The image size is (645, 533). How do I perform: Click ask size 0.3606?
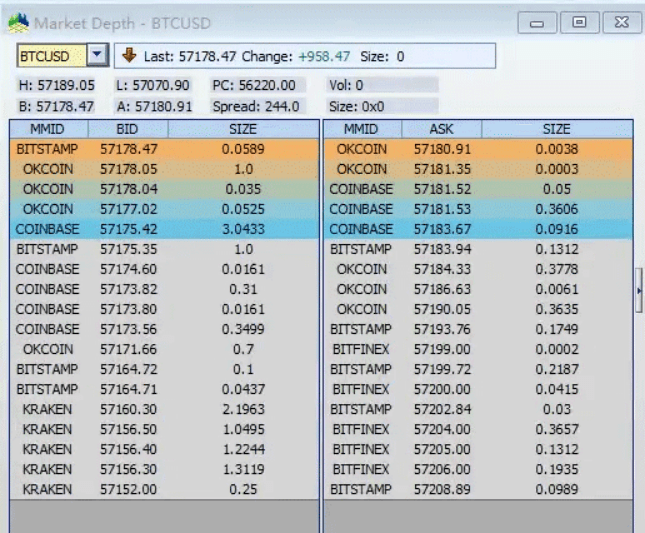(557, 209)
